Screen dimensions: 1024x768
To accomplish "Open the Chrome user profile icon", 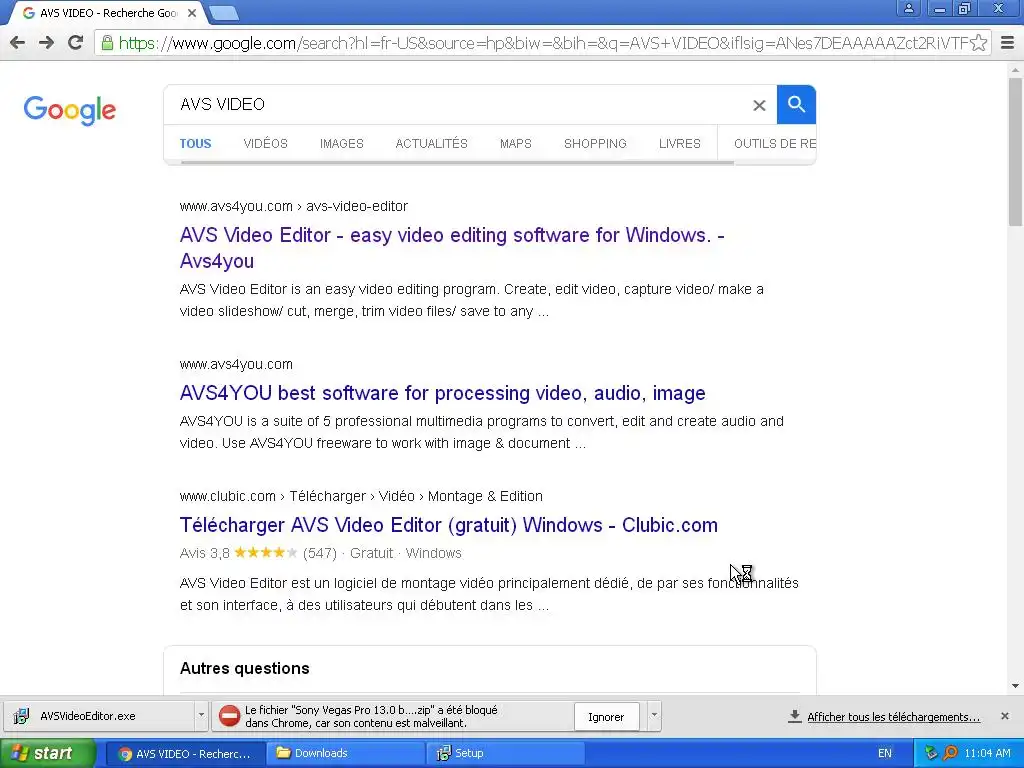I will [908, 8].
